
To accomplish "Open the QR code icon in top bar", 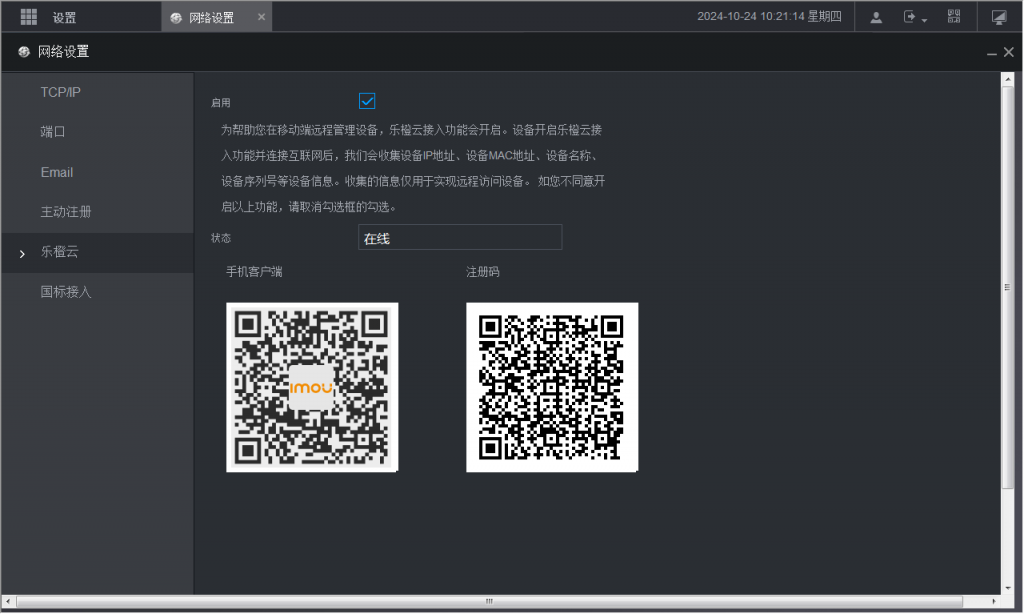I will 954,17.
